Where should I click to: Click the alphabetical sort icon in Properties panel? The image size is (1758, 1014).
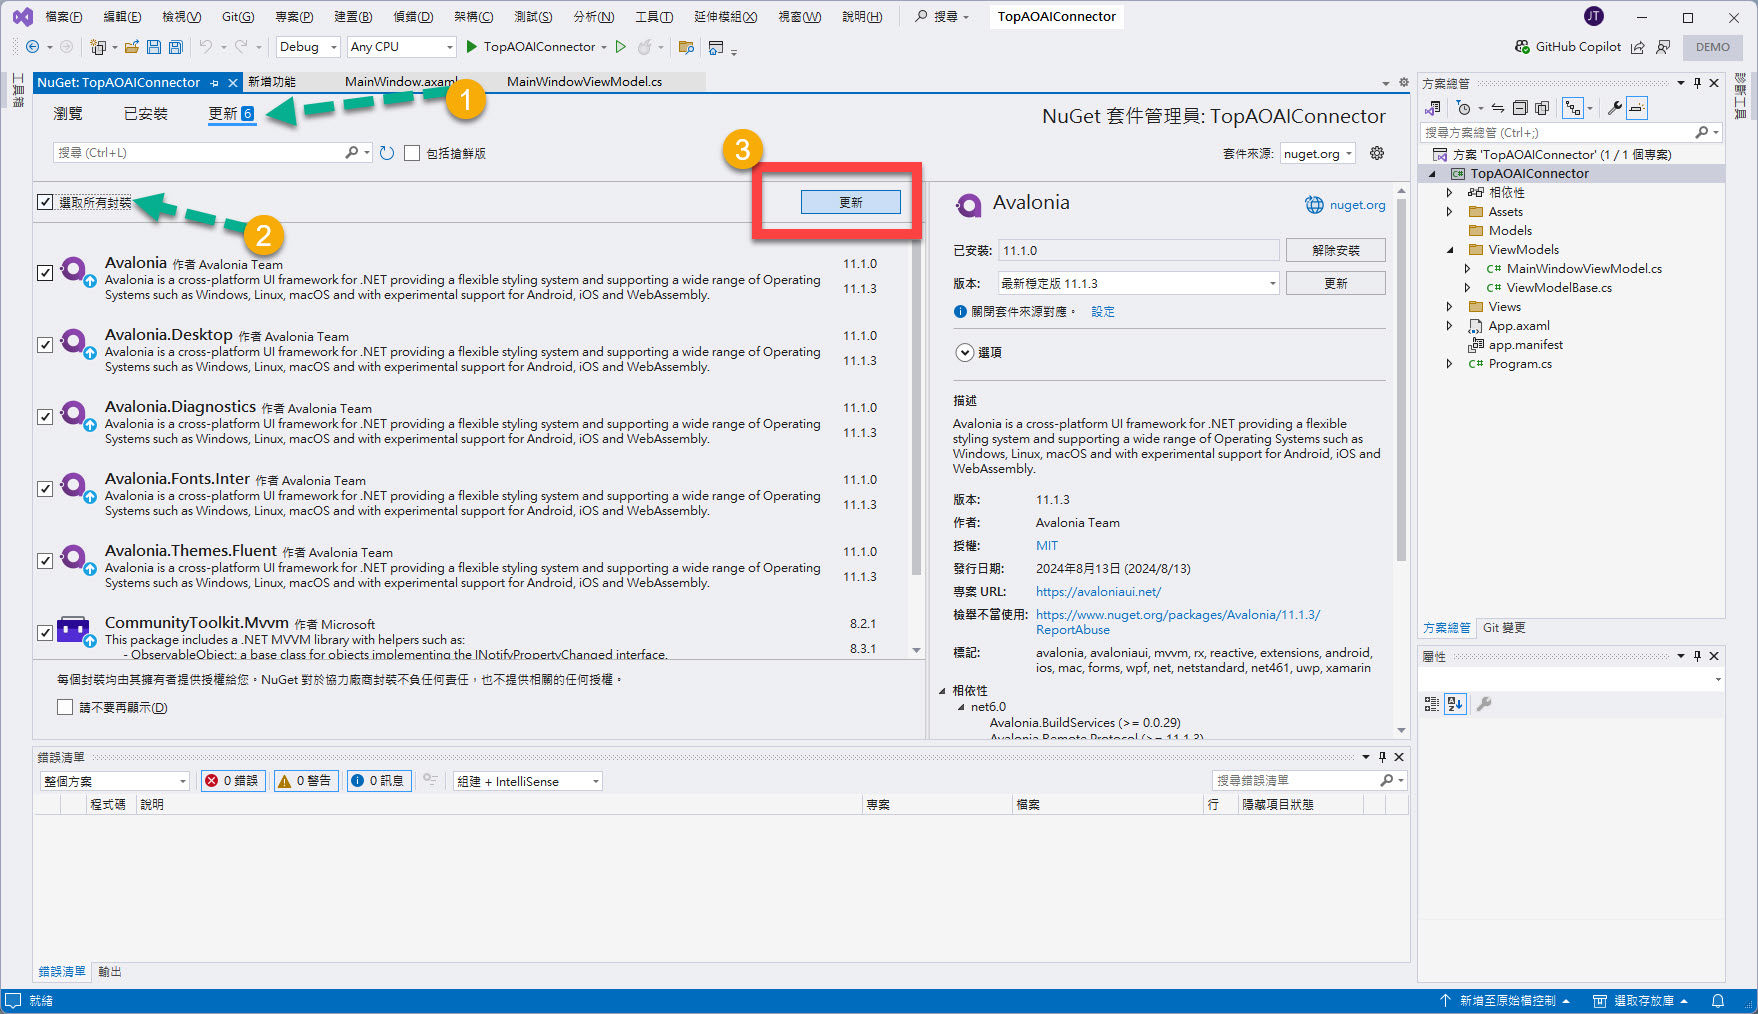pyautogui.click(x=1455, y=704)
